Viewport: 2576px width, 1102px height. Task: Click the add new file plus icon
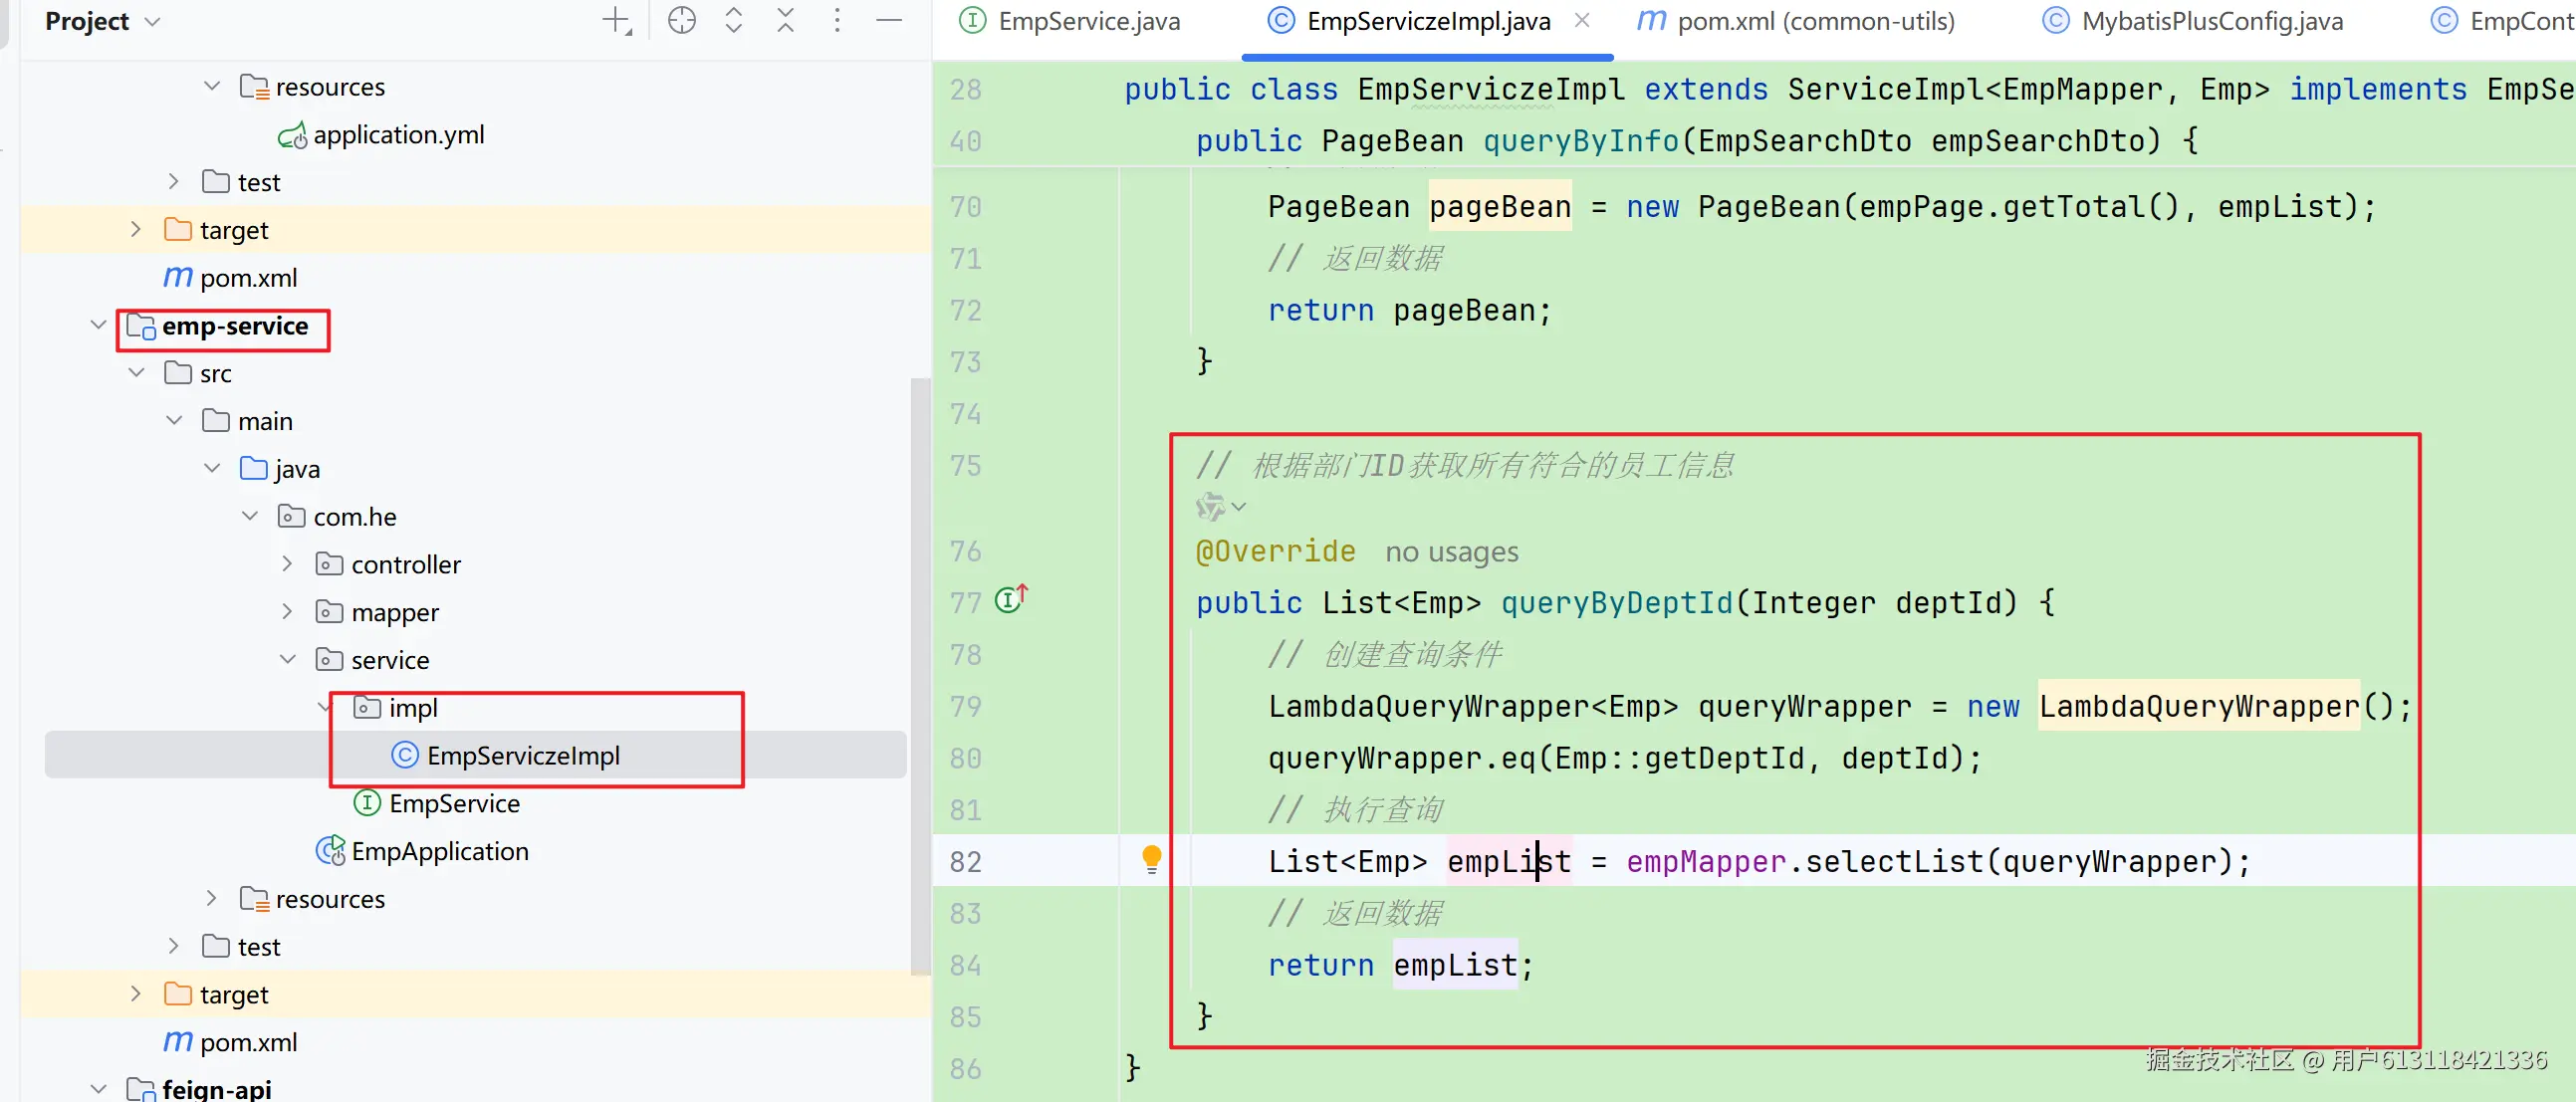click(x=617, y=20)
